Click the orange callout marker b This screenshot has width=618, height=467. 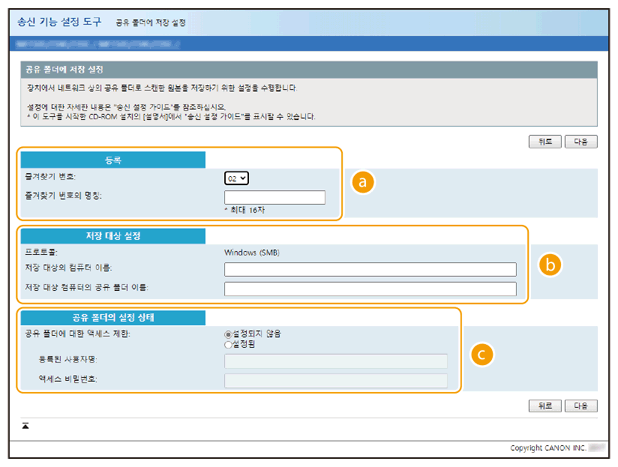(548, 265)
